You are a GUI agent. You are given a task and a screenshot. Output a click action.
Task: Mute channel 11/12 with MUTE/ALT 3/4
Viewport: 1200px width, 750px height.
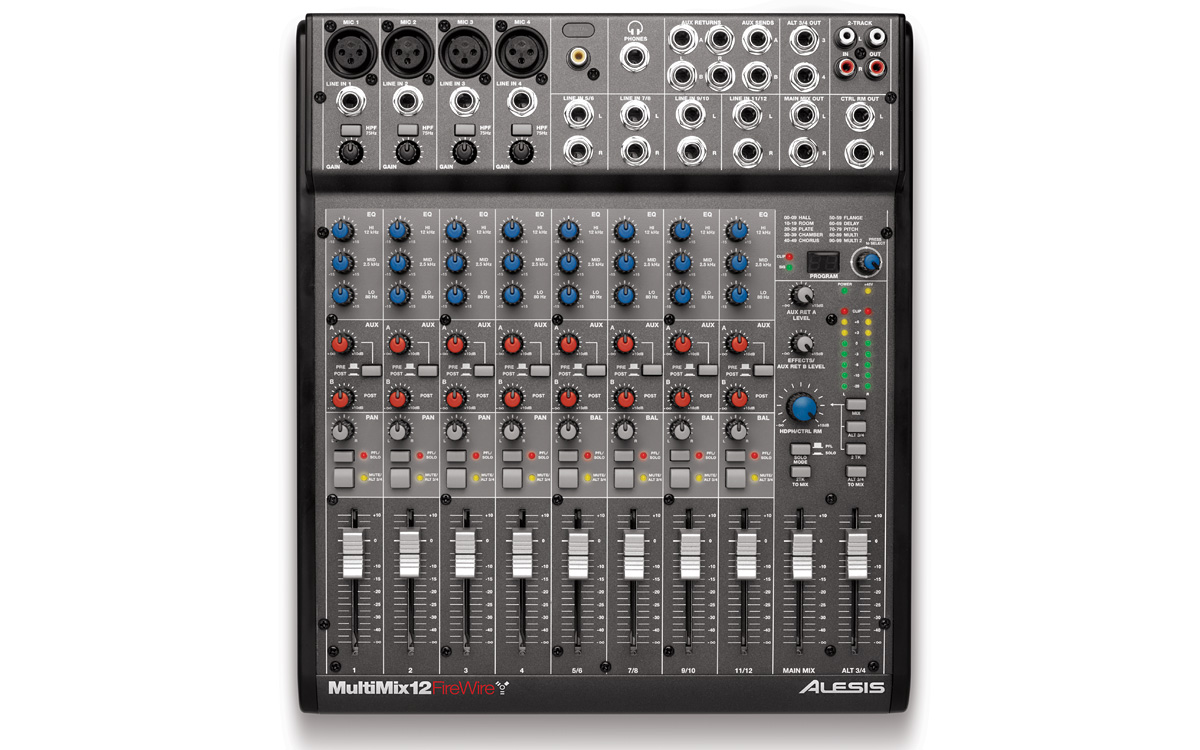(x=736, y=479)
